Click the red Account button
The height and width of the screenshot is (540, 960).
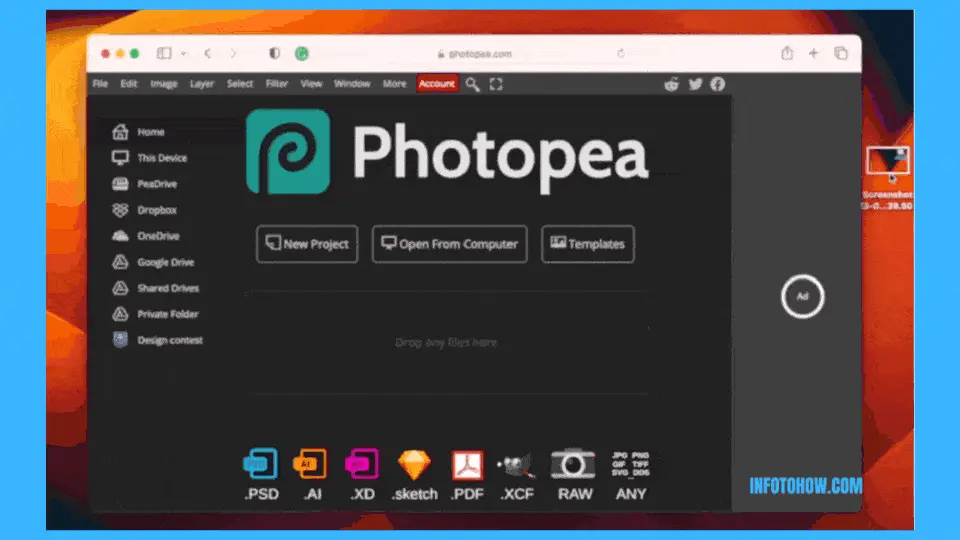[437, 83]
